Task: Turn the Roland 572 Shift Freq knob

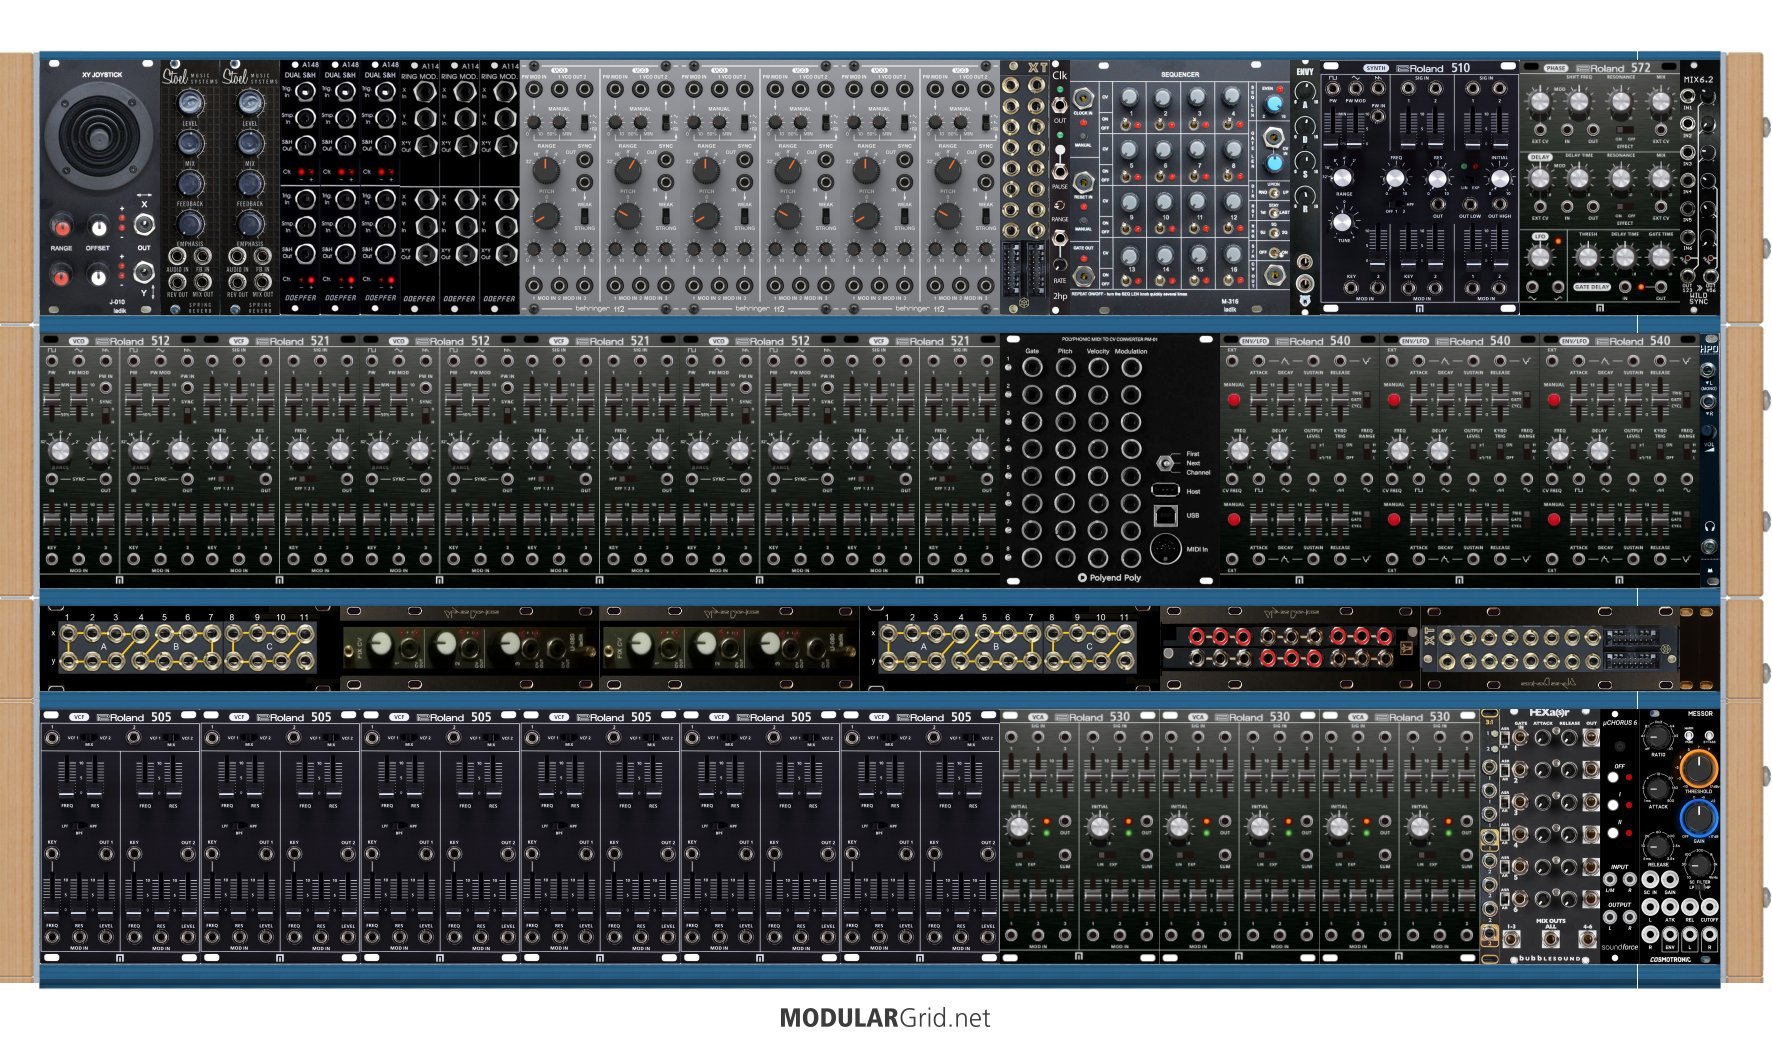Action: (1579, 101)
